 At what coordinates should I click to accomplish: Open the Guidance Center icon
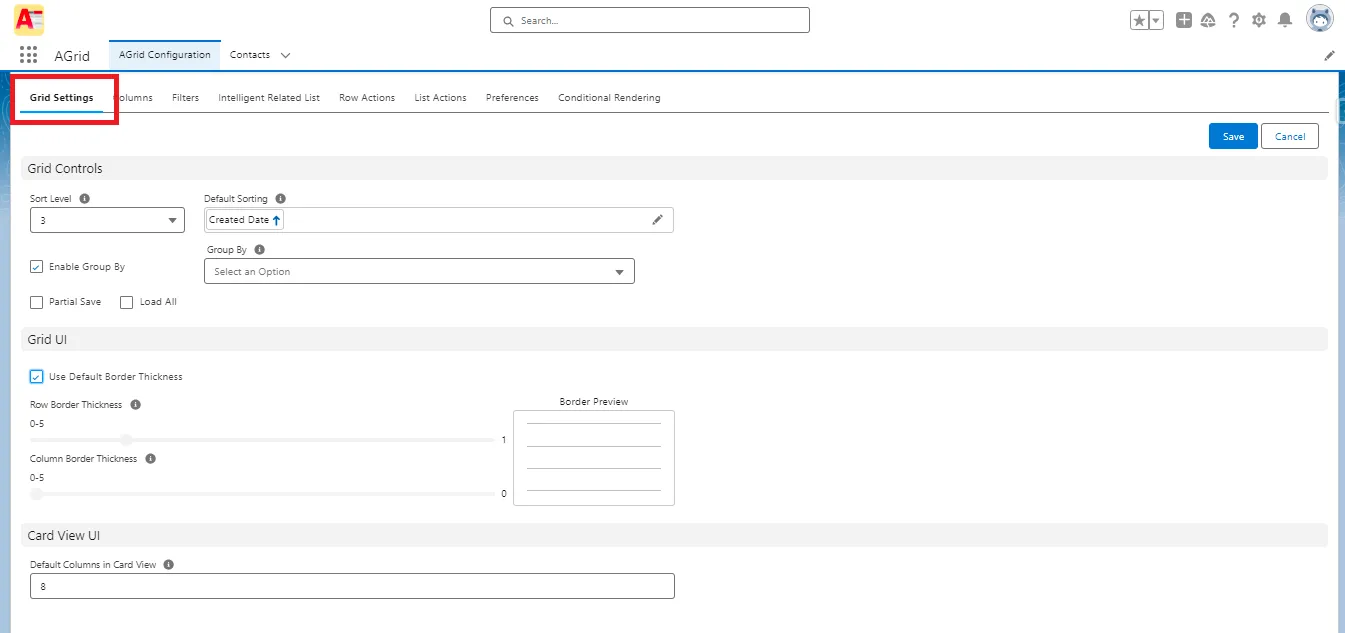tap(1208, 19)
